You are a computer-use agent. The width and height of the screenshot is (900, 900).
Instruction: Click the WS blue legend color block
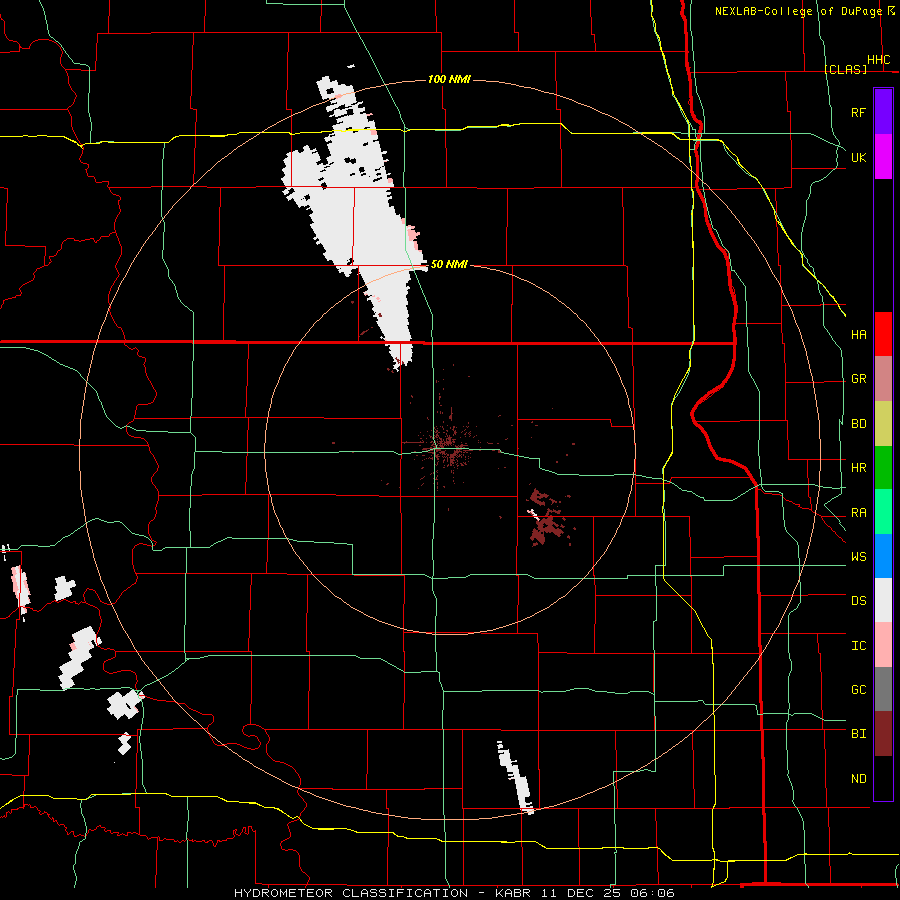(883, 556)
